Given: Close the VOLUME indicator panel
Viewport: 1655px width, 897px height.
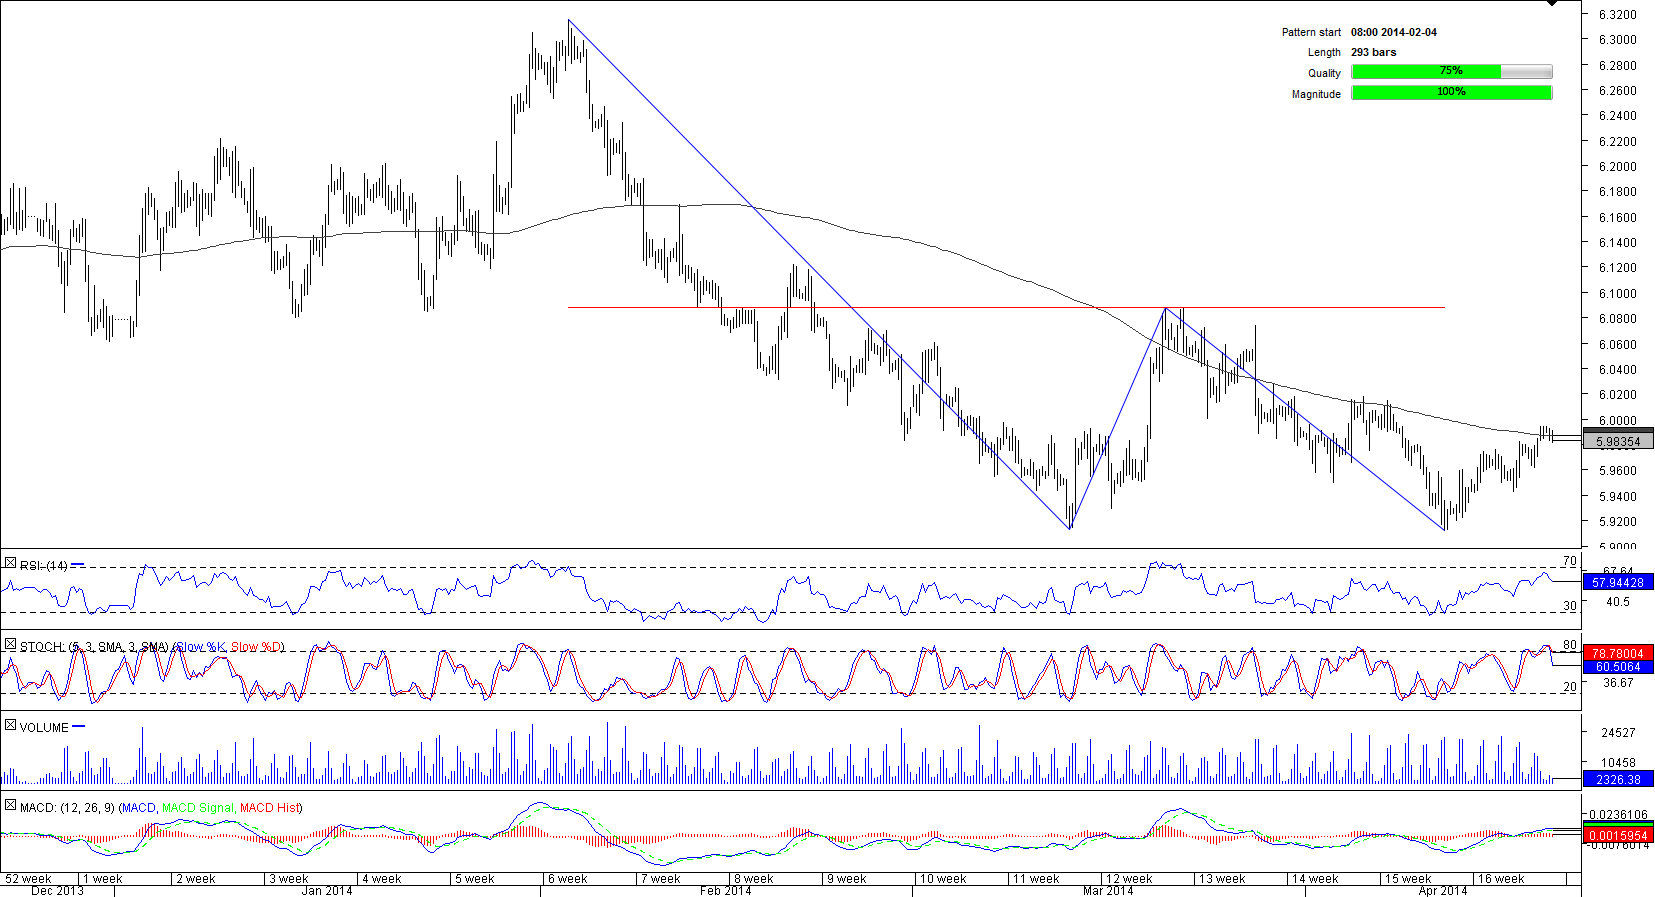Looking at the screenshot, I should click(x=10, y=725).
